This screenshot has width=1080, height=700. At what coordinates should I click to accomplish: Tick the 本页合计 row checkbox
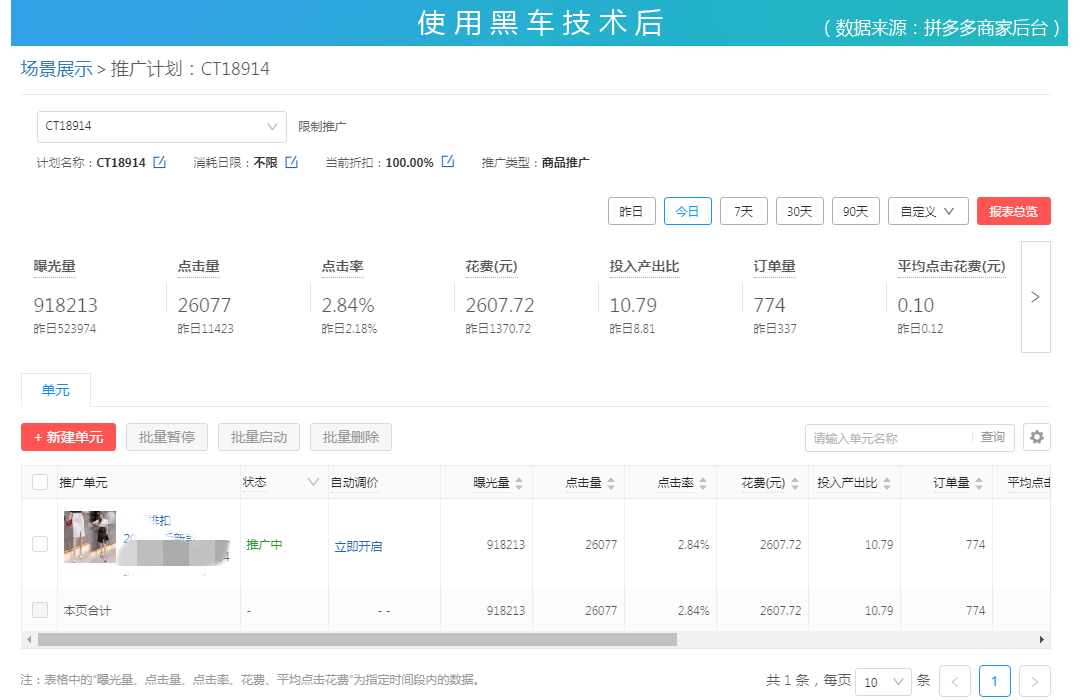[40, 610]
